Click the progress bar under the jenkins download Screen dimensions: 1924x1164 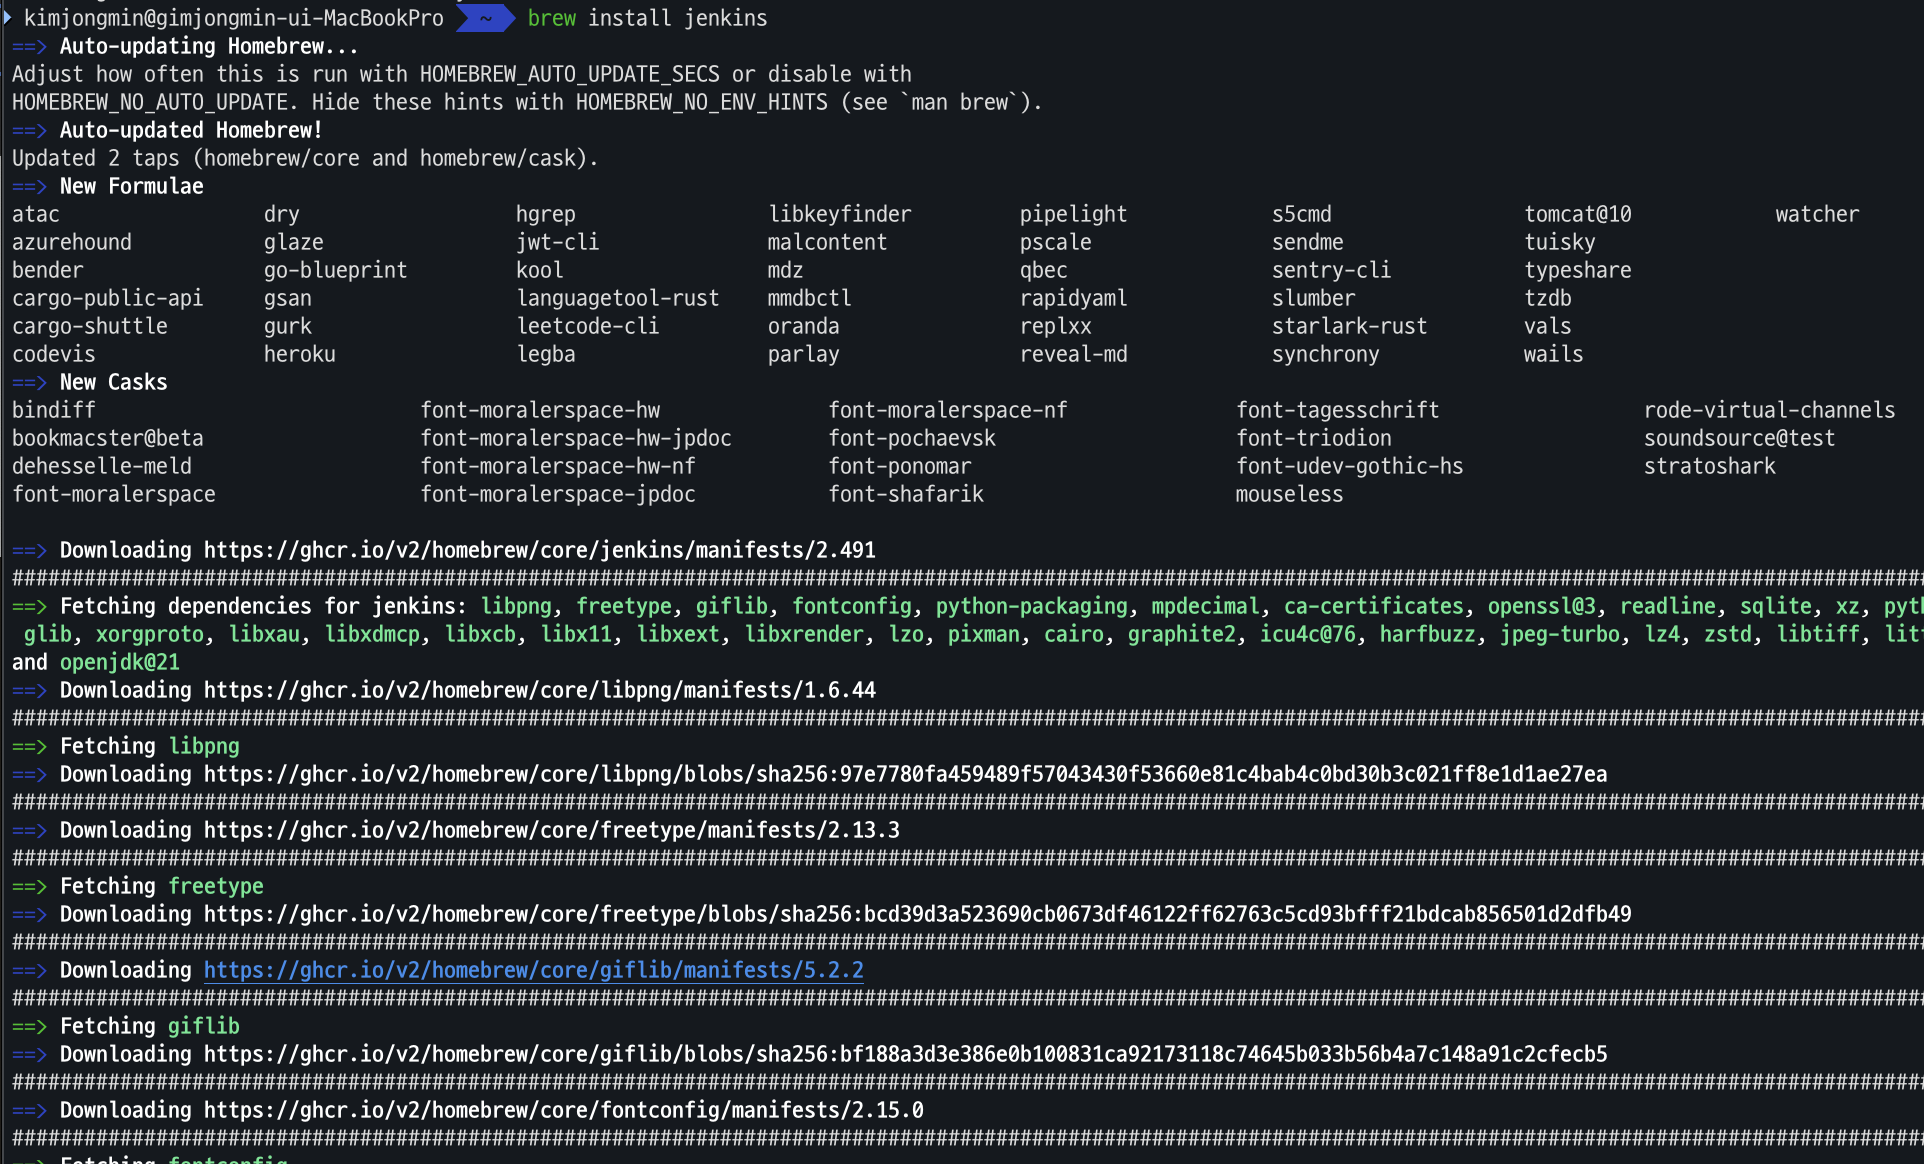point(960,578)
